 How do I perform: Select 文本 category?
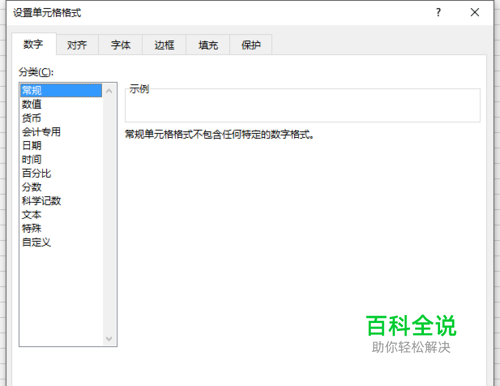point(61,215)
